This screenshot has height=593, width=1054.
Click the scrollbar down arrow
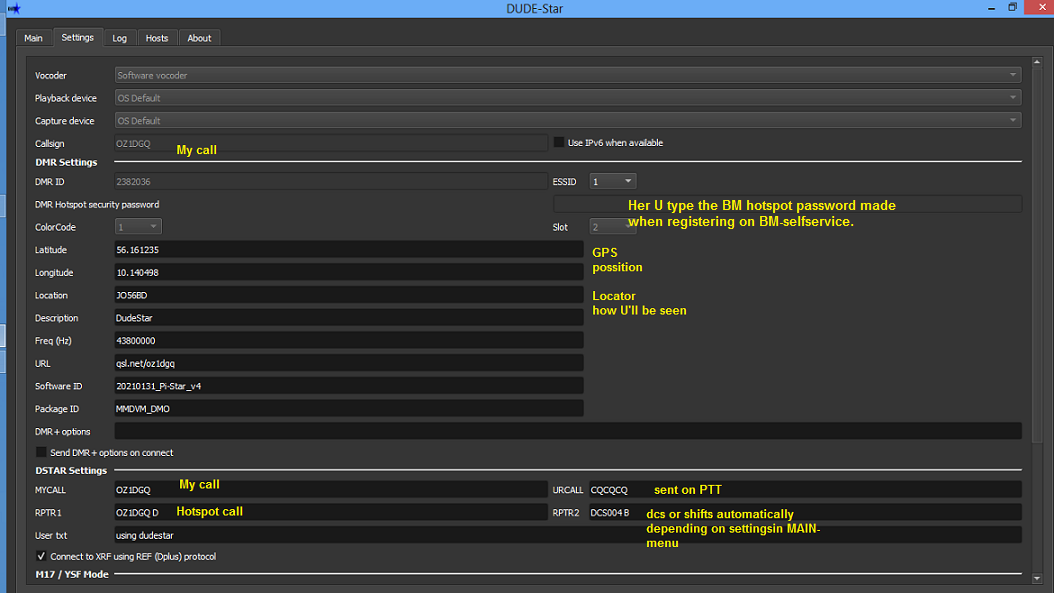[1037, 578]
